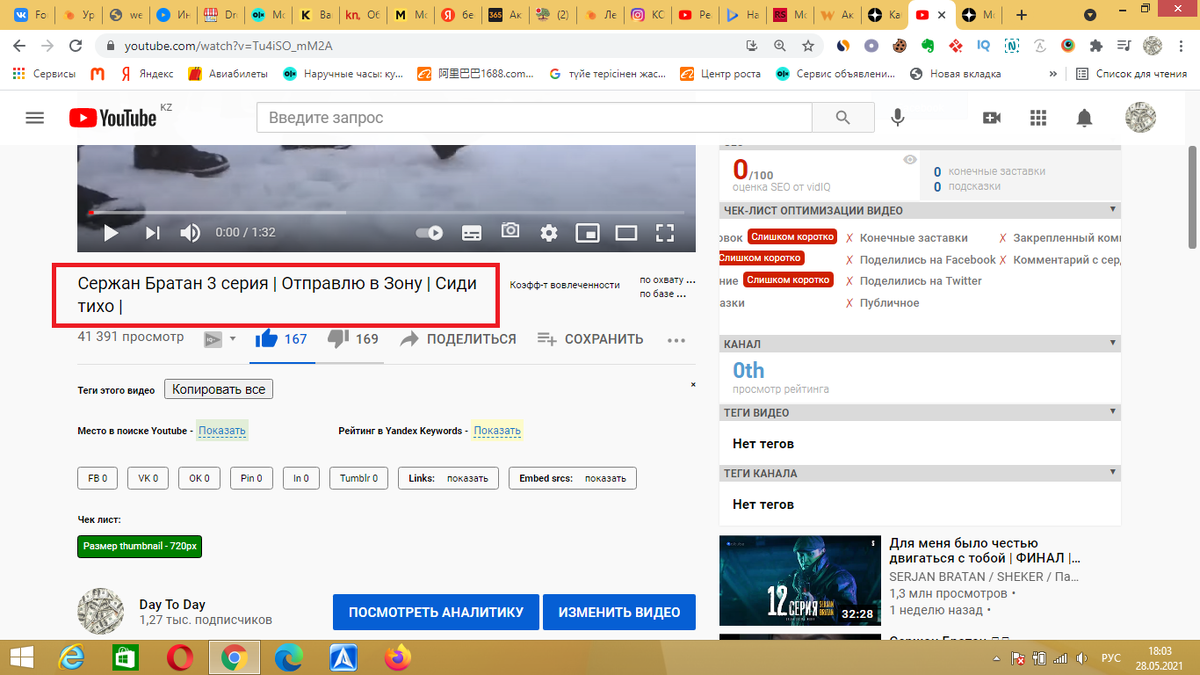Like the video with thumbs up
1200x675 pixels.
281,339
